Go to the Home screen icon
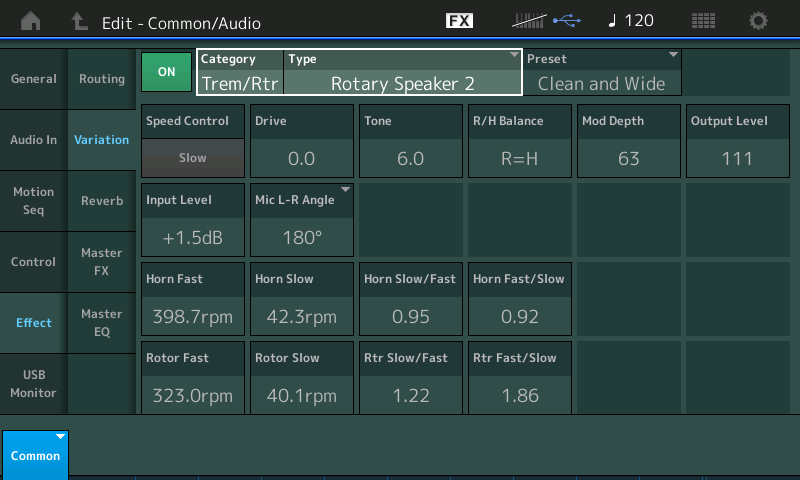The image size is (800, 480). [x=32, y=21]
